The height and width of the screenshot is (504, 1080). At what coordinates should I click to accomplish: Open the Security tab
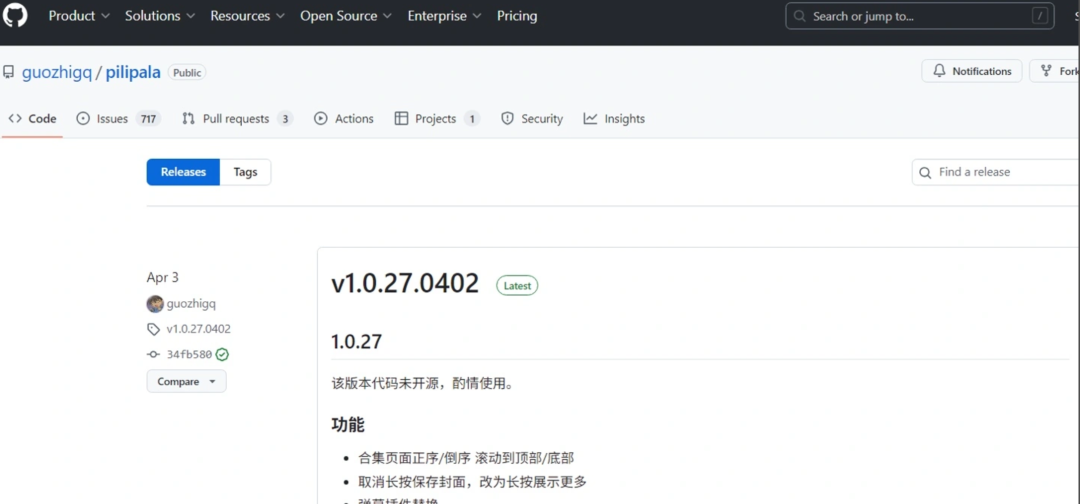point(532,118)
